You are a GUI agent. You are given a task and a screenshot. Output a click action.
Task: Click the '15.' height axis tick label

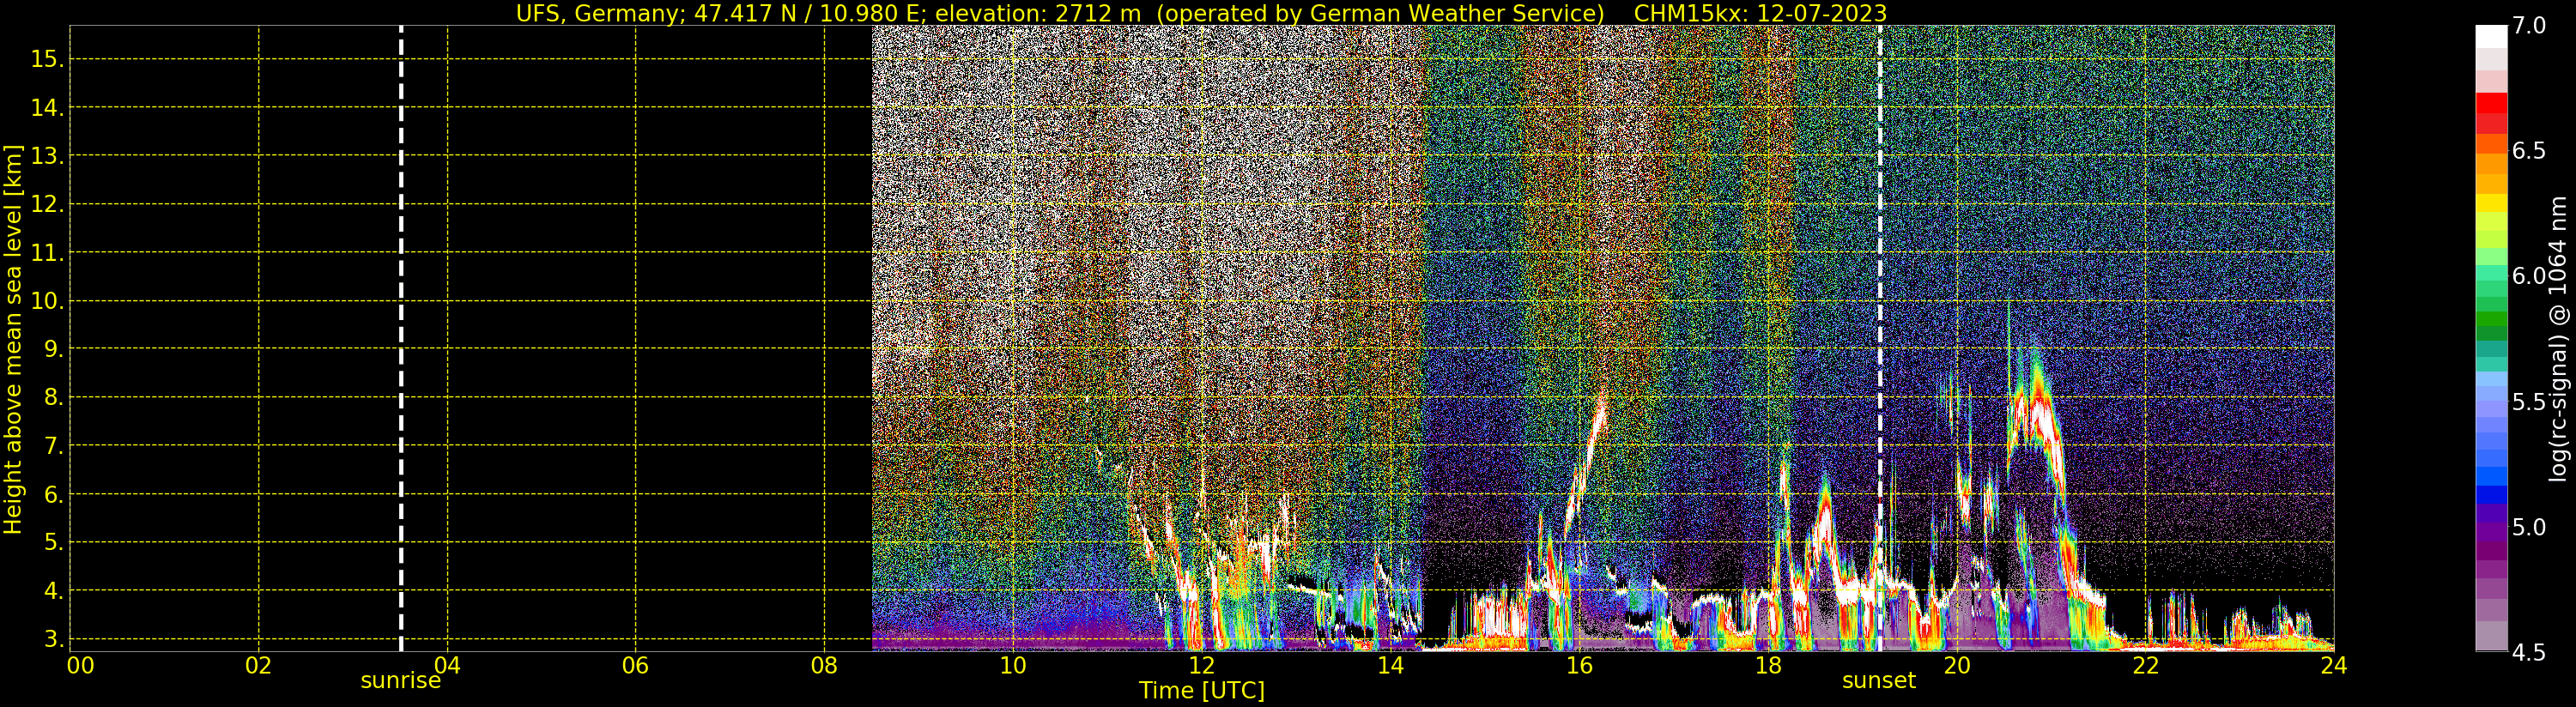[x=48, y=59]
